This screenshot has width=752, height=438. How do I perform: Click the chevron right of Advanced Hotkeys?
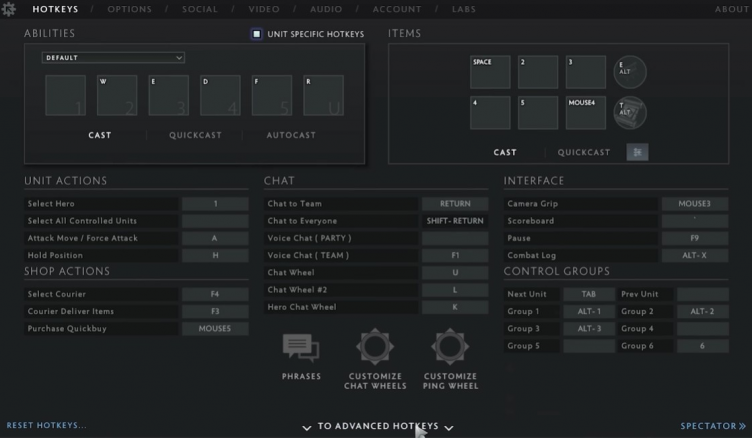[449, 427]
